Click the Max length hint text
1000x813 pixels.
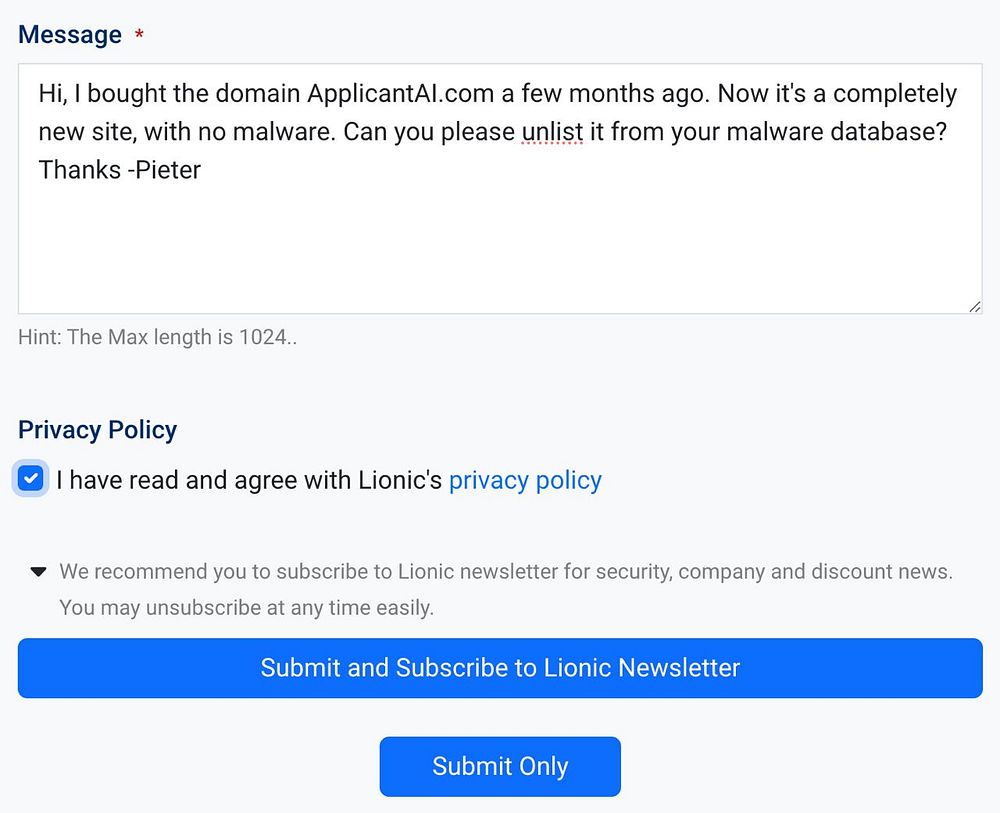pyautogui.click(x=158, y=337)
